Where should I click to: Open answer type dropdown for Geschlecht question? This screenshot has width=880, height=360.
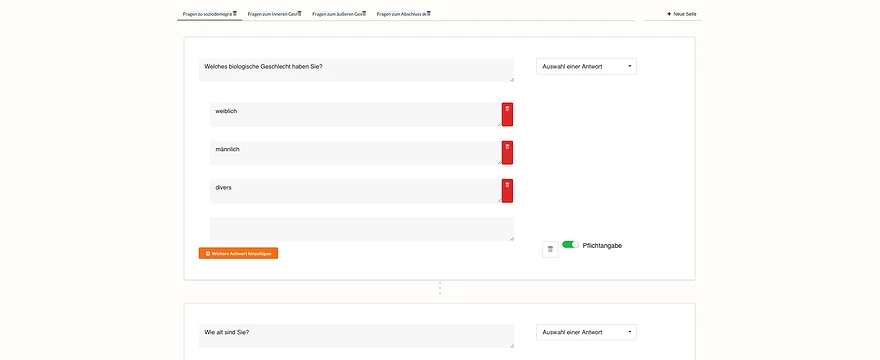point(586,66)
